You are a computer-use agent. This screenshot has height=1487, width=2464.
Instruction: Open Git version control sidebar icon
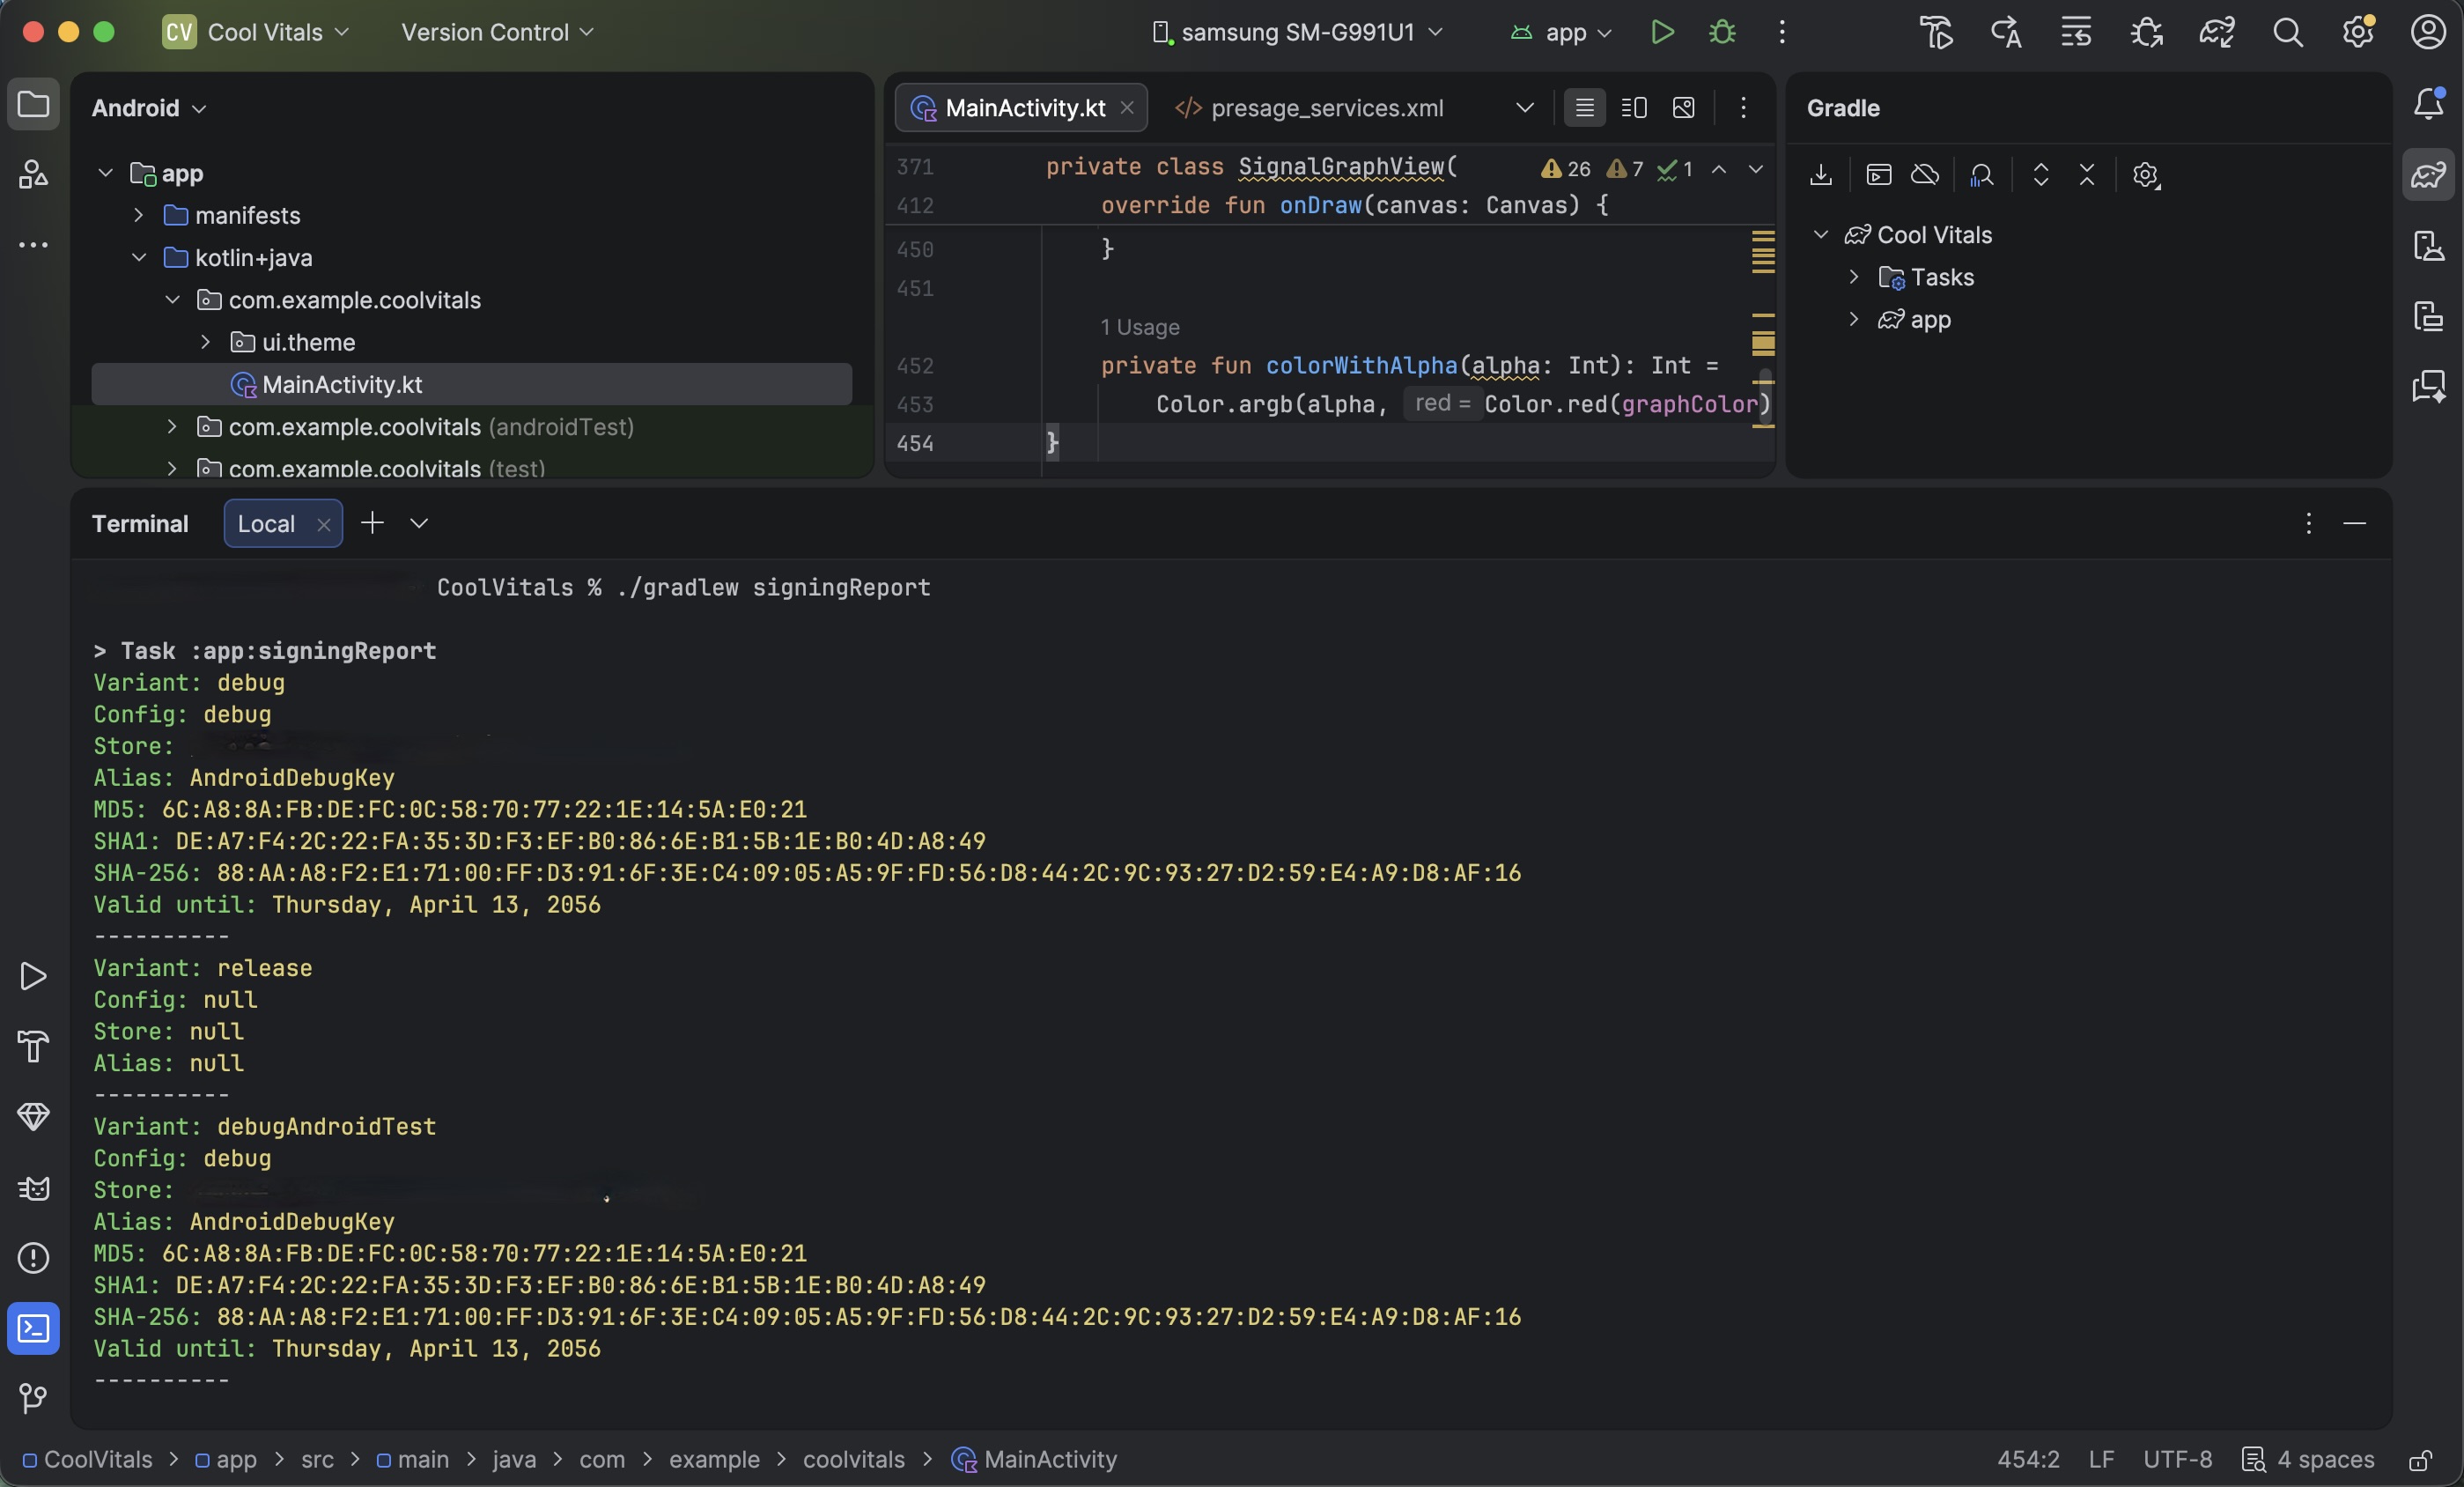coord(33,1398)
